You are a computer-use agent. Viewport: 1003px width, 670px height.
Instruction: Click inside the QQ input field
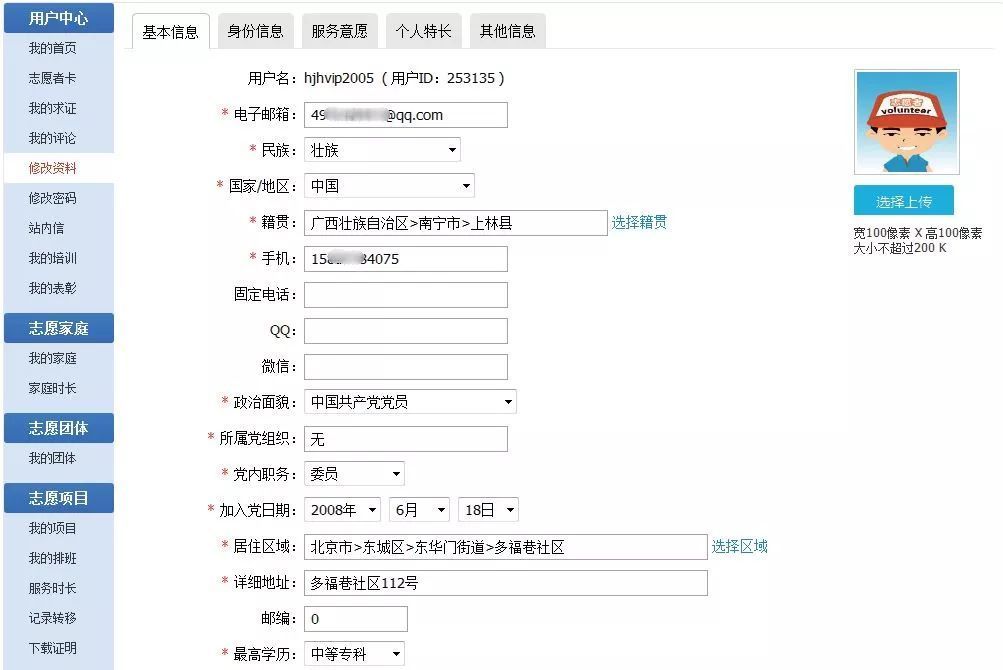click(405, 330)
